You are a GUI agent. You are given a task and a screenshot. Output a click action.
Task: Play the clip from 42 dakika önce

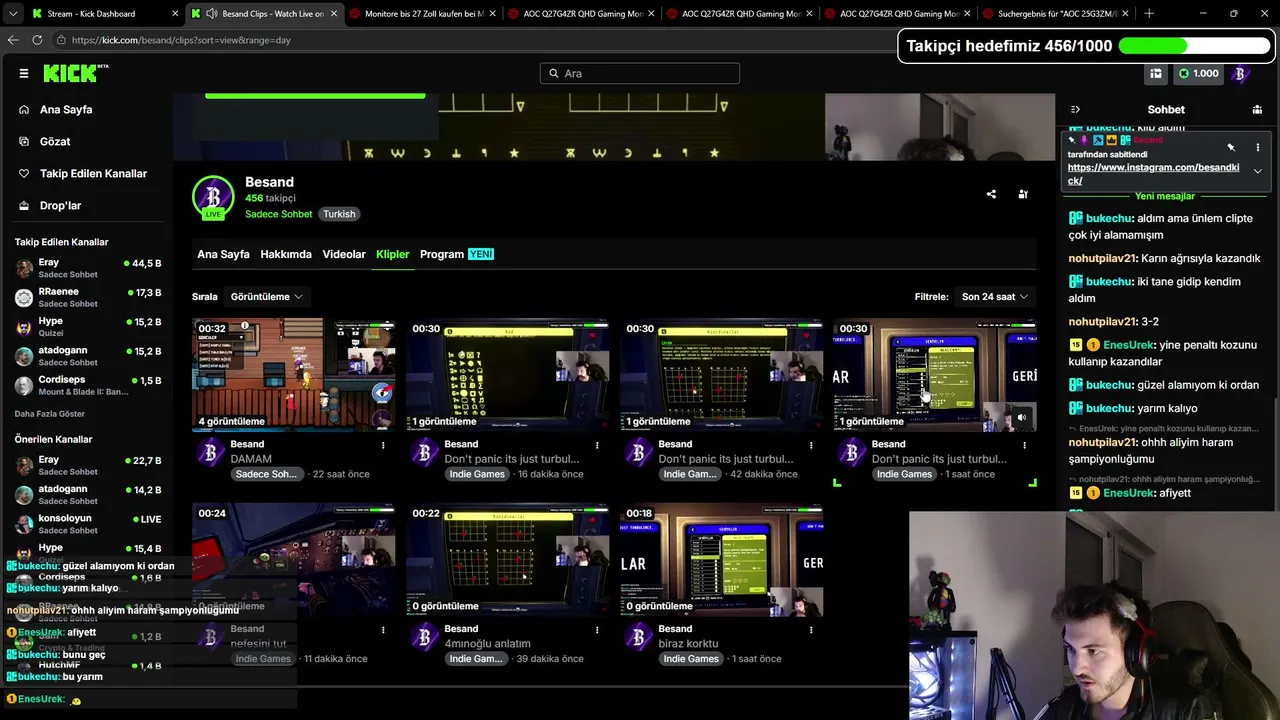[x=721, y=375]
